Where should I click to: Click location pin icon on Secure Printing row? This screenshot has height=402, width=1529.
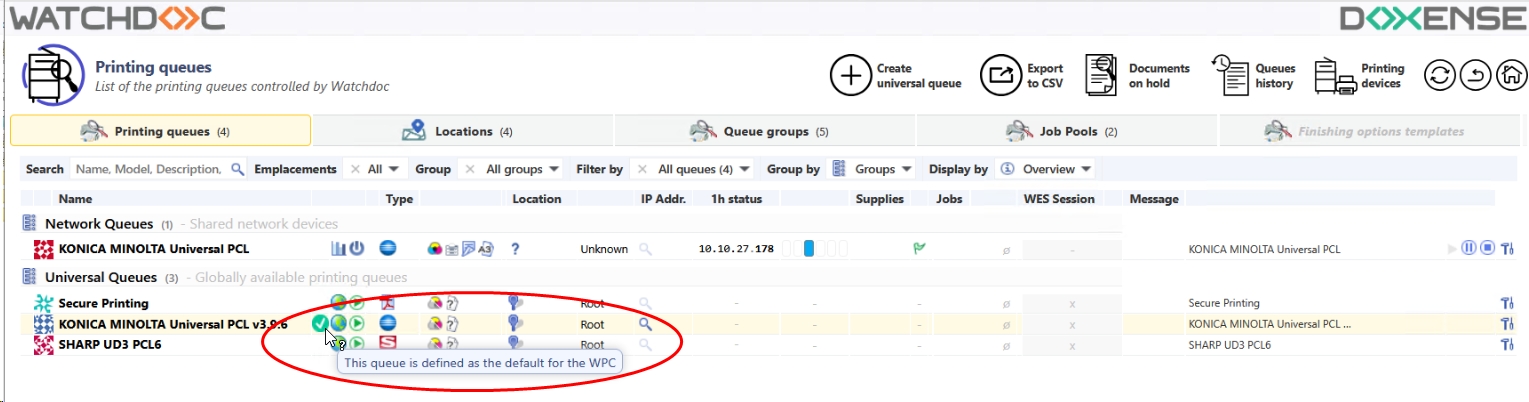click(x=515, y=302)
